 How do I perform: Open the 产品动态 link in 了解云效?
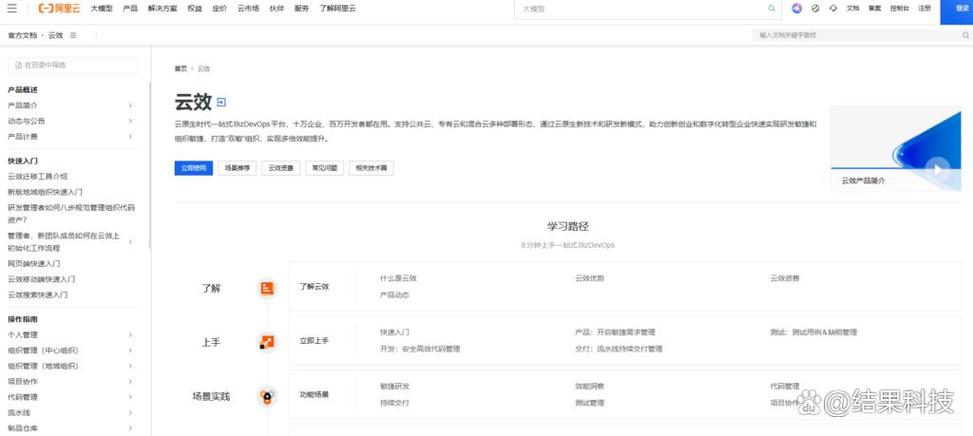(395, 295)
